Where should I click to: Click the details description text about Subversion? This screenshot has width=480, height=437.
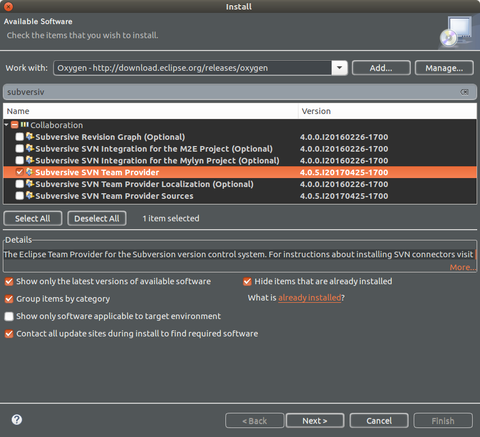tap(238, 254)
